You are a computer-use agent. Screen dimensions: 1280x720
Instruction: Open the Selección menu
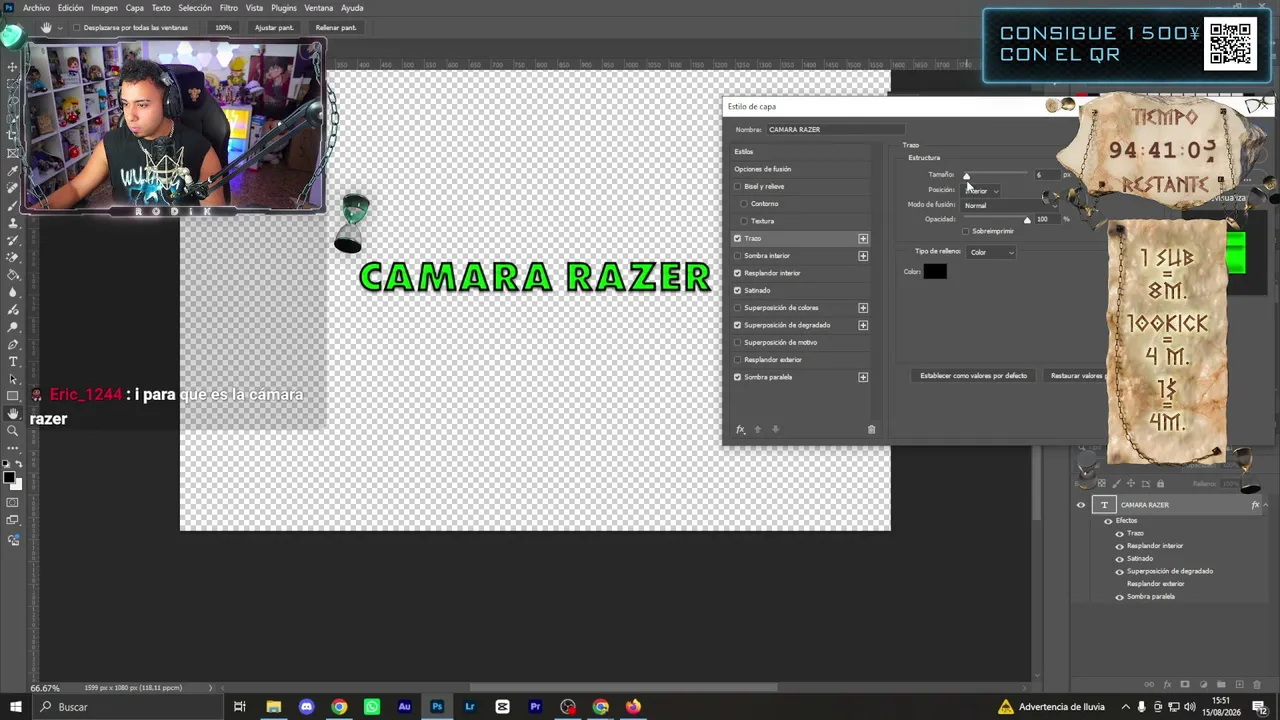tap(195, 8)
